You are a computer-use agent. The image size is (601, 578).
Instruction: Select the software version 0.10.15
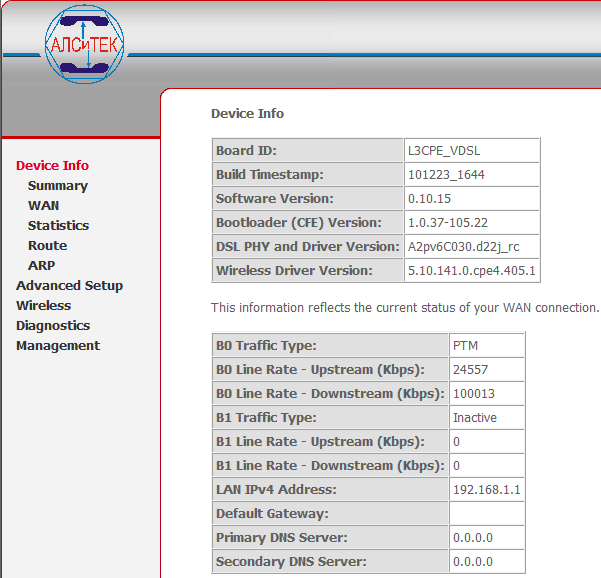tap(429, 199)
